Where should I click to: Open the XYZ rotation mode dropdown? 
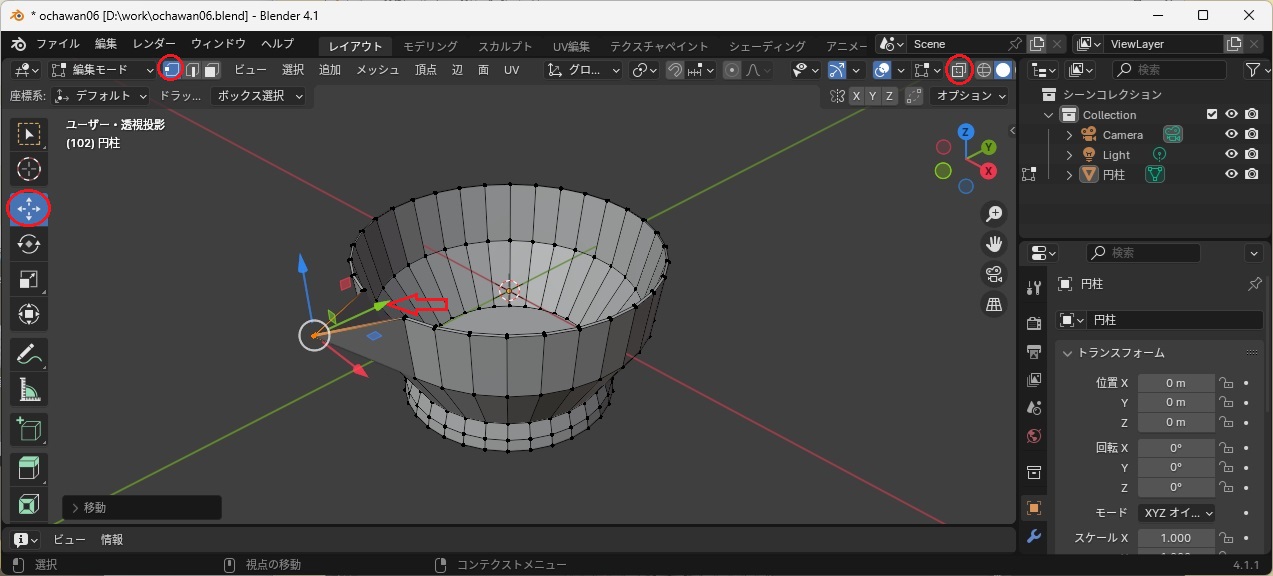pos(1176,513)
